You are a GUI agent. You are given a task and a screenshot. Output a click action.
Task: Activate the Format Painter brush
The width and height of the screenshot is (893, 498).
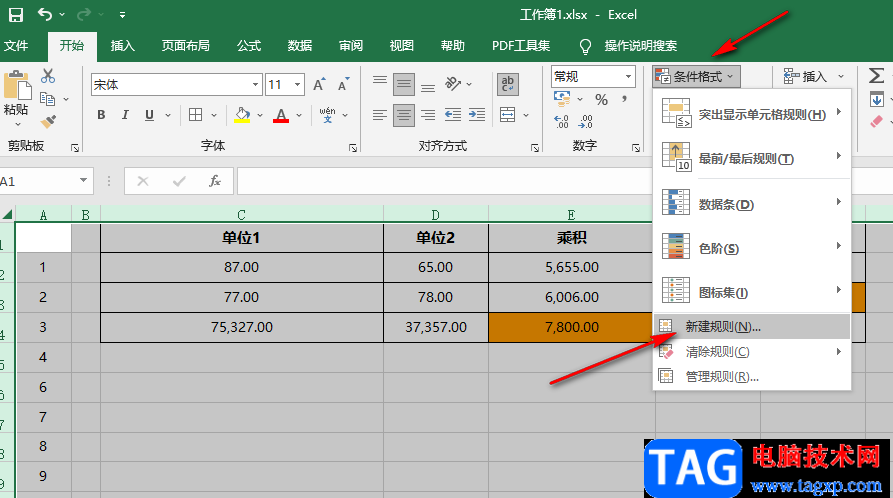click(48, 121)
